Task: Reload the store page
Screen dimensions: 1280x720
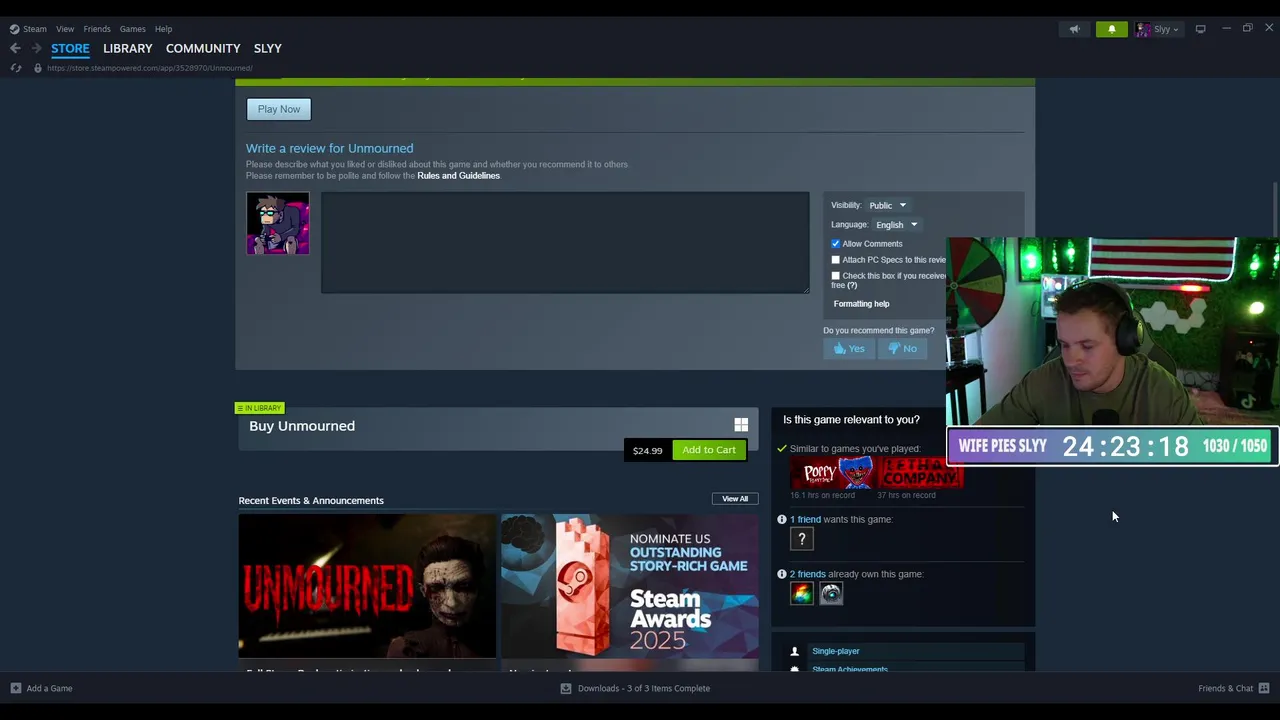Action: tap(16, 68)
